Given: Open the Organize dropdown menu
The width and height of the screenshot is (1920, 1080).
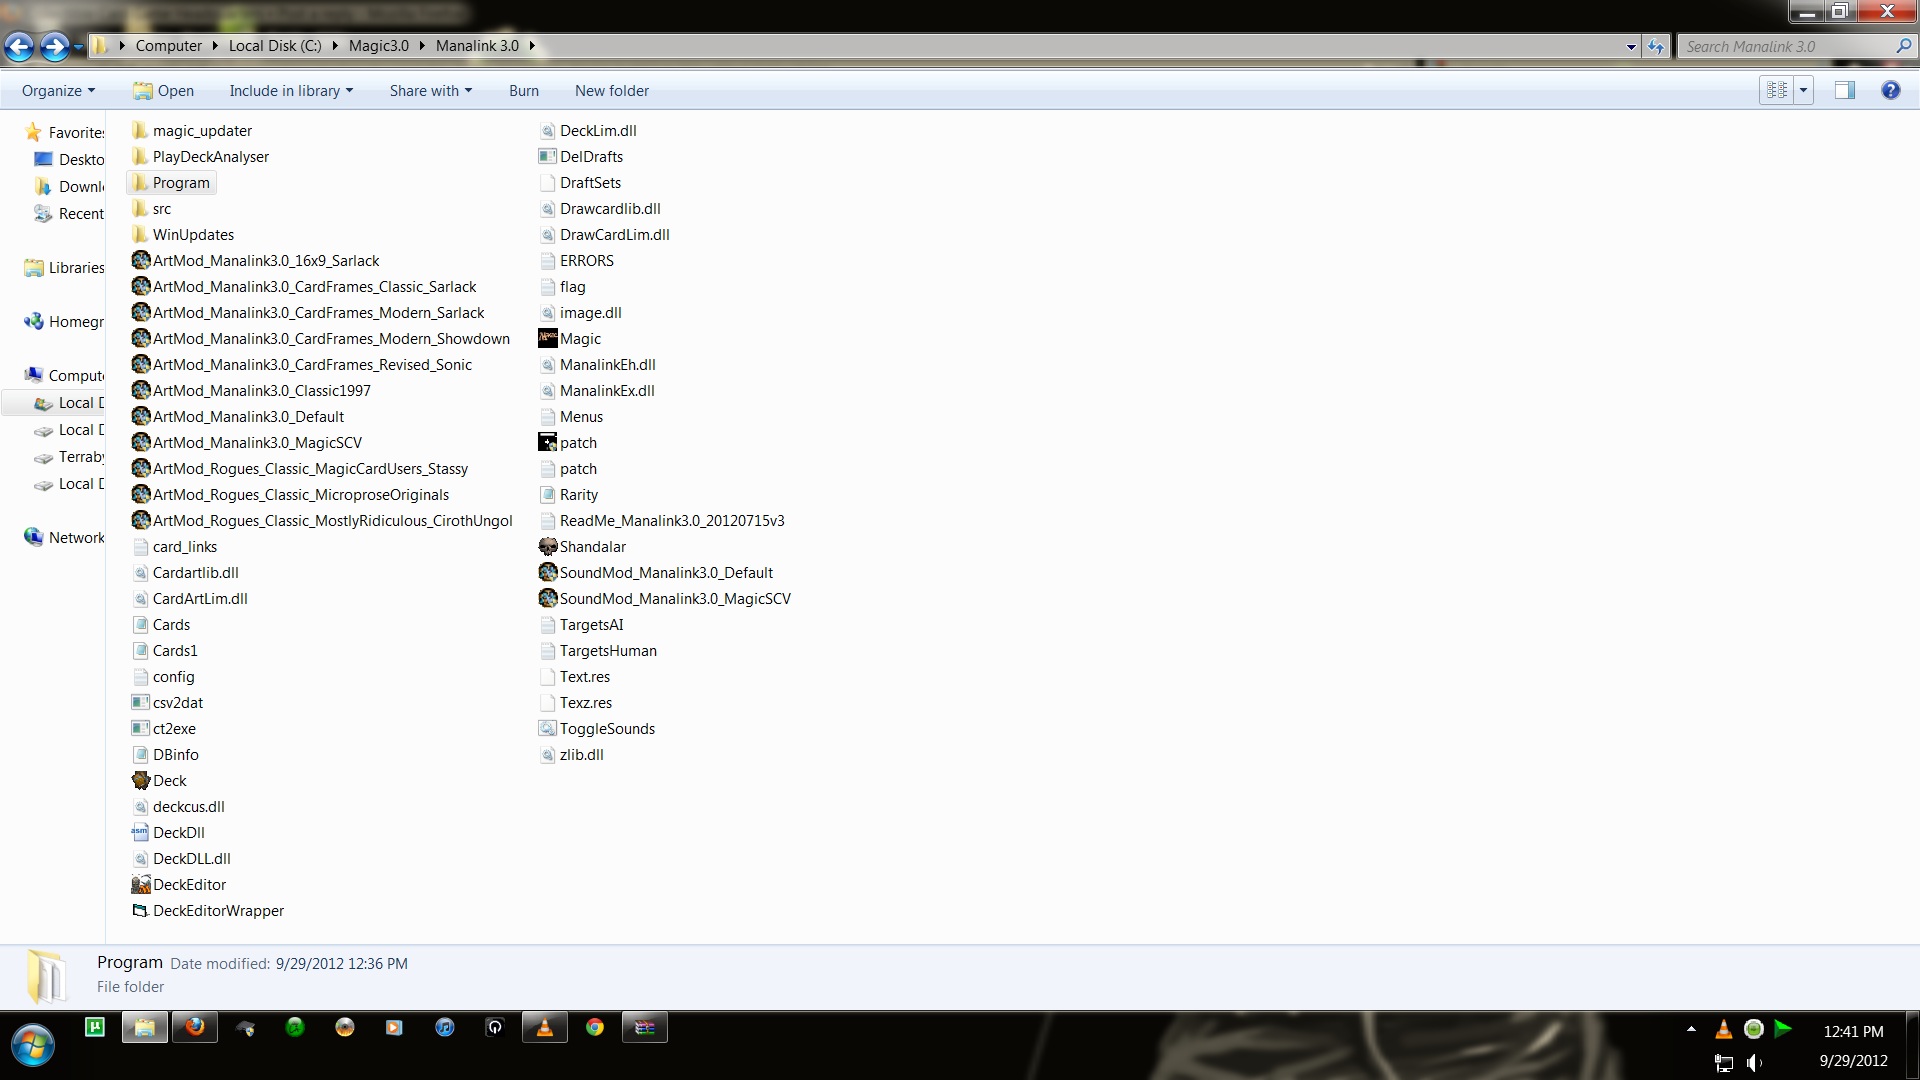Looking at the screenshot, I should [58, 90].
